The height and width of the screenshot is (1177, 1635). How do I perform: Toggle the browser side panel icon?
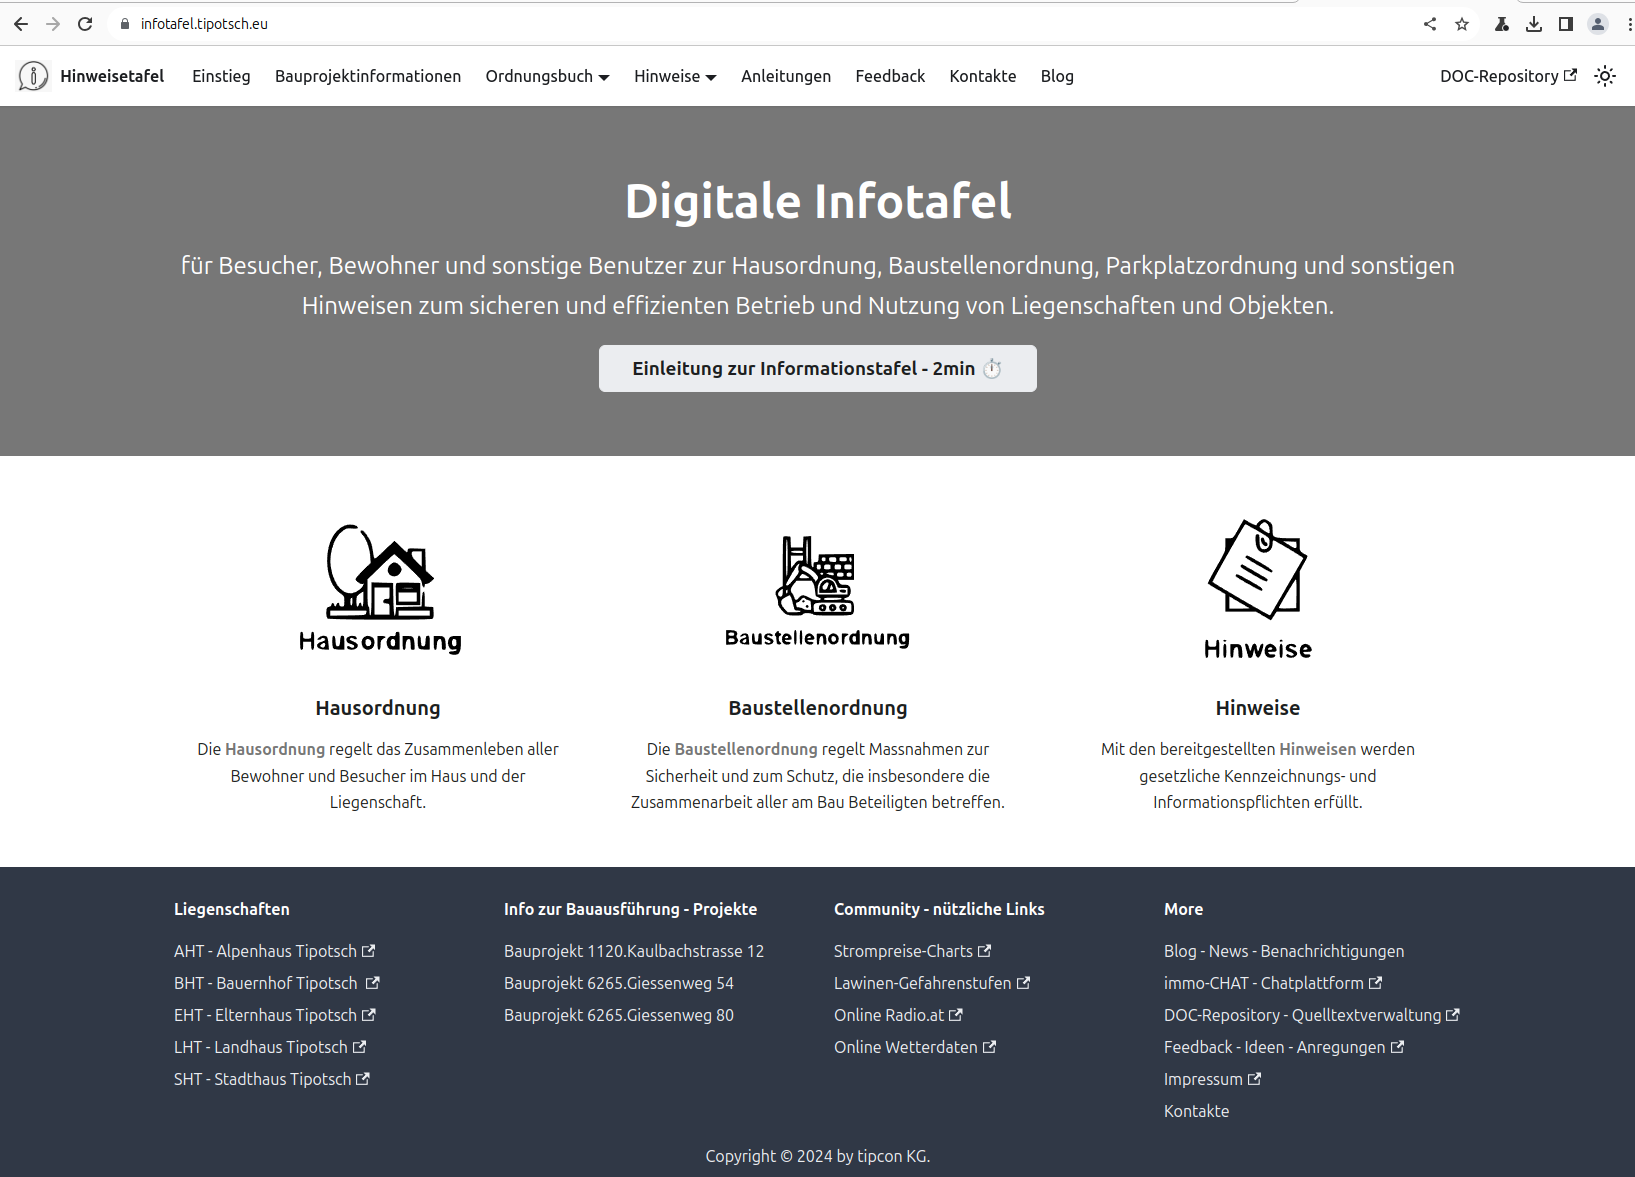[1566, 24]
